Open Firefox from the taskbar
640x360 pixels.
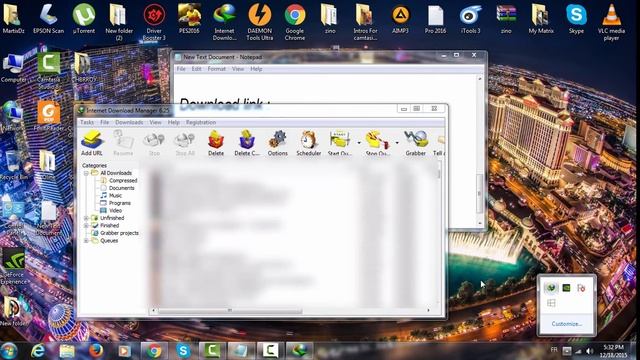coord(96,351)
